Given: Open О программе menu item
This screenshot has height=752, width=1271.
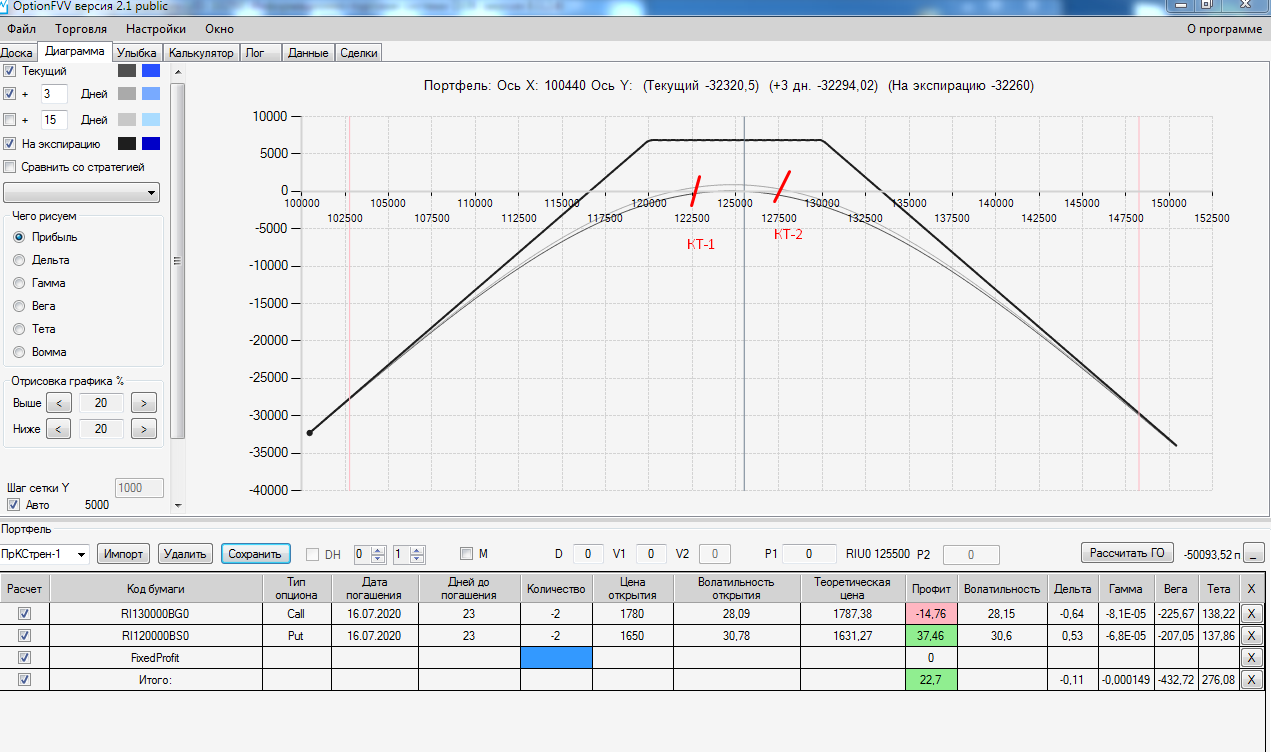Looking at the screenshot, I should 1224,29.
